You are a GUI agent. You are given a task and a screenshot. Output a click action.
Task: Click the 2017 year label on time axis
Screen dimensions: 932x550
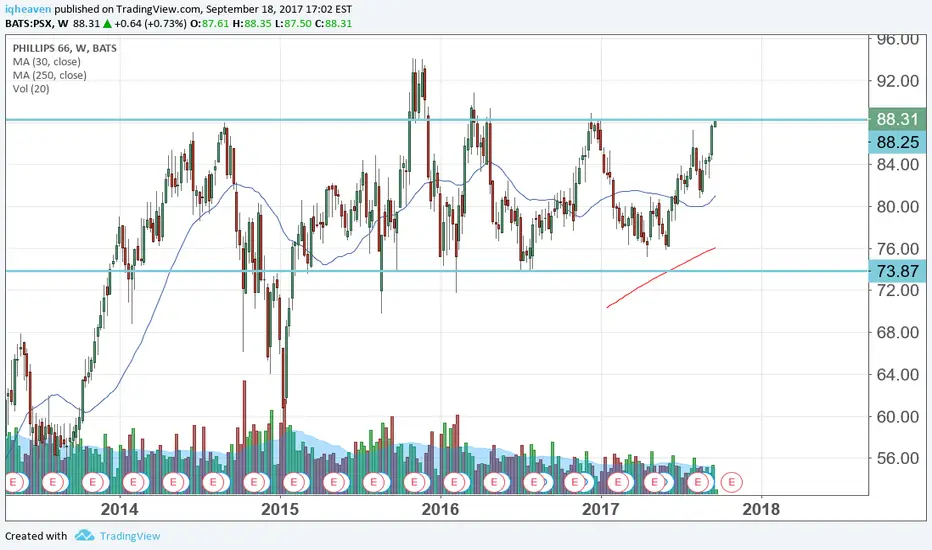[x=600, y=509]
